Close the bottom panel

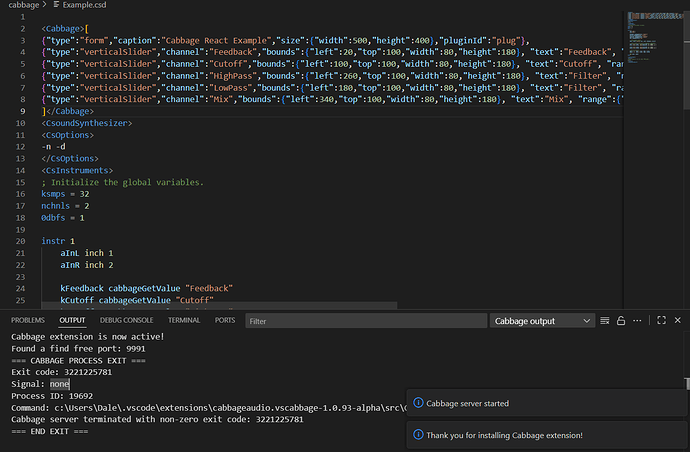(x=677, y=321)
